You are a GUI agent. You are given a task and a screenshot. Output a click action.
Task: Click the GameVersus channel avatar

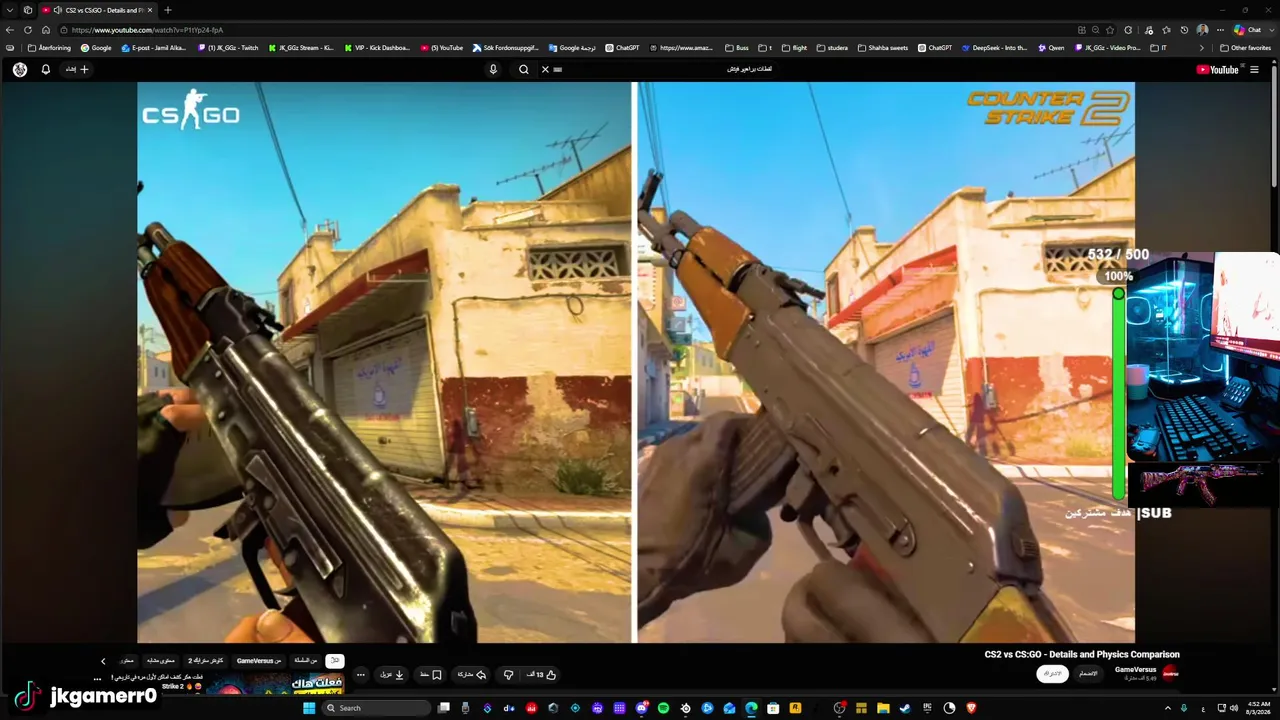pyautogui.click(x=1171, y=673)
